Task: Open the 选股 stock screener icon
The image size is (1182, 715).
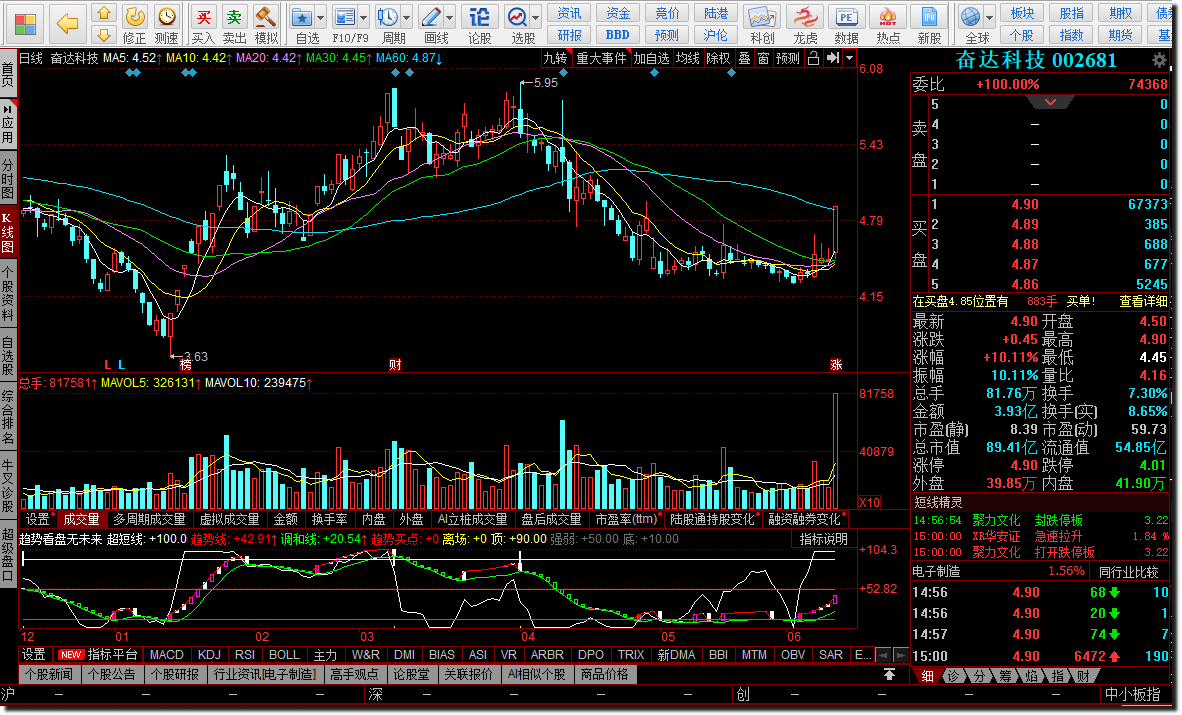Action: click(x=517, y=16)
